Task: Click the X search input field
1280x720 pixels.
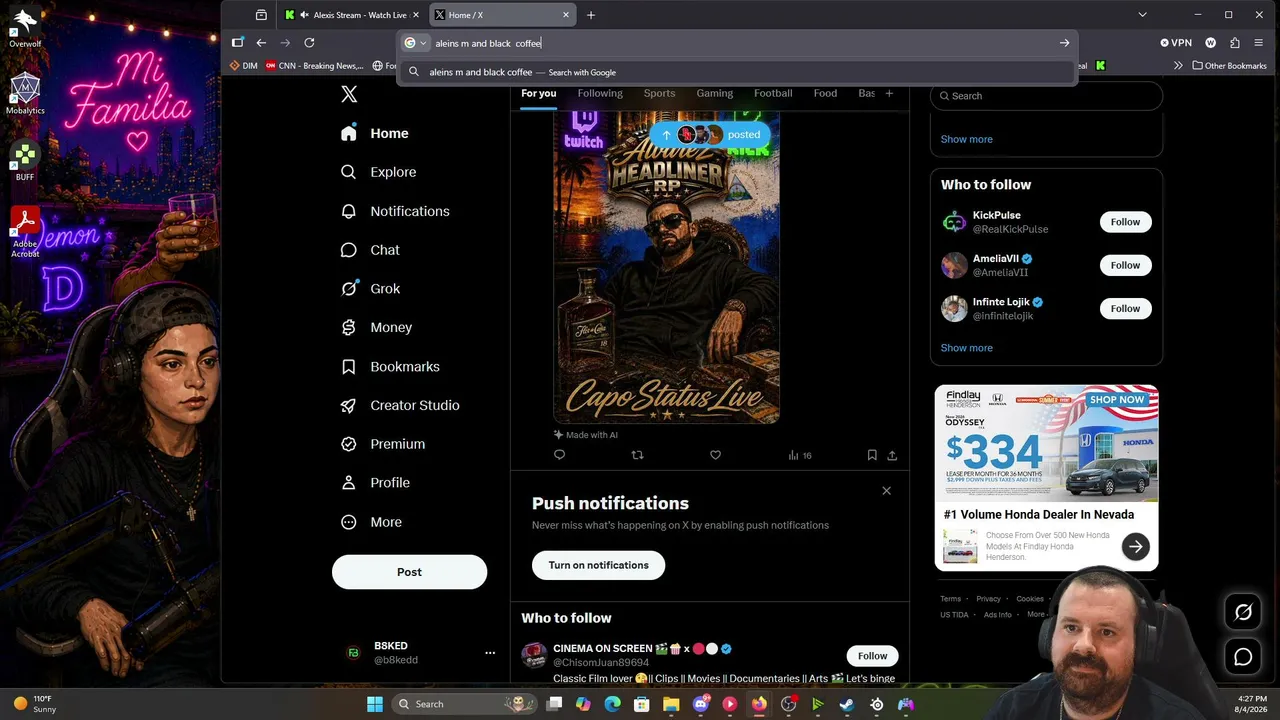Action: pyautogui.click(x=1046, y=96)
